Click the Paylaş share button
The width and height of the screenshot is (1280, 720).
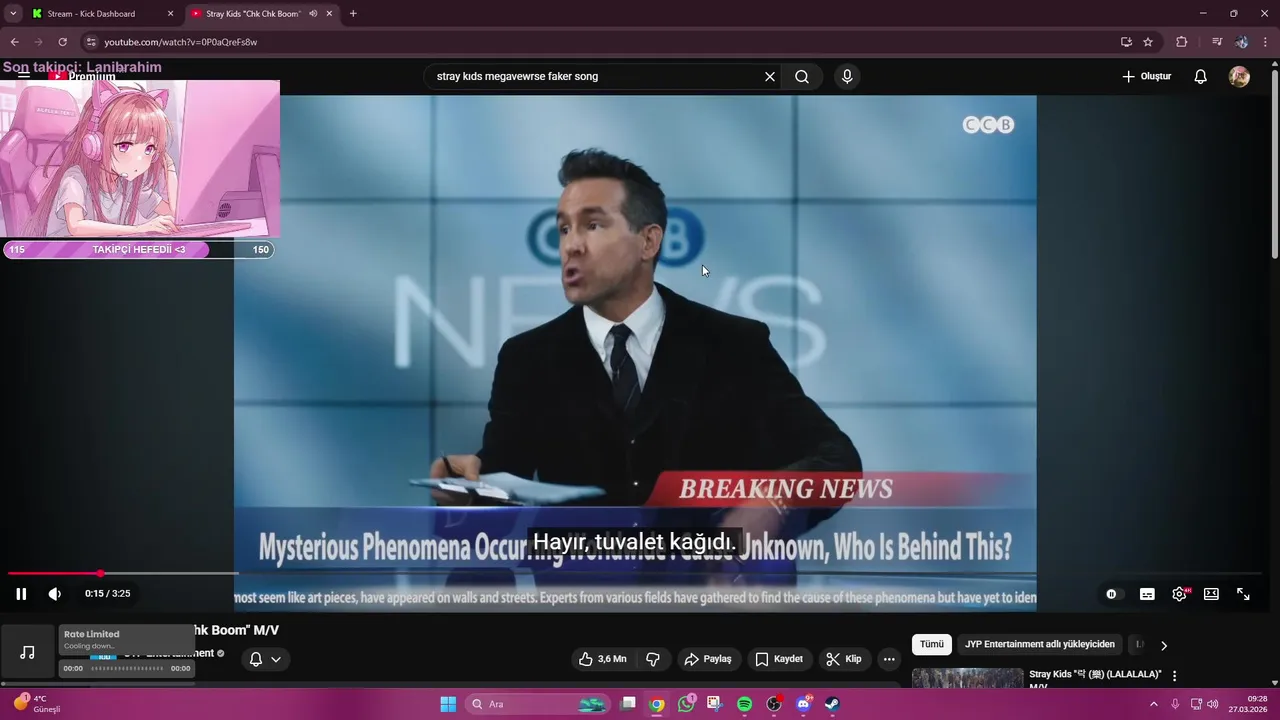pyautogui.click(x=708, y=659)
